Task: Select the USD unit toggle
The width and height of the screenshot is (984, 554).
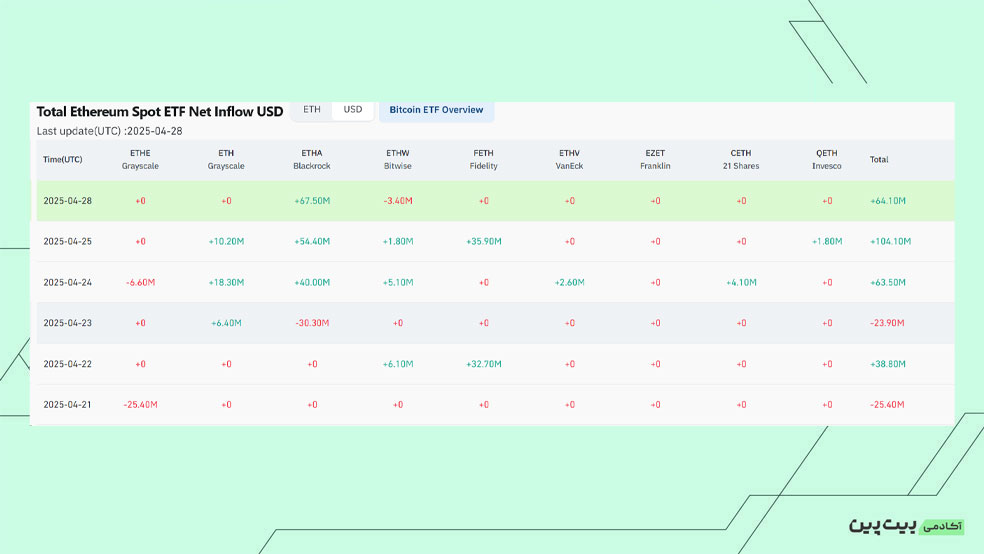Action: point(353,110)
